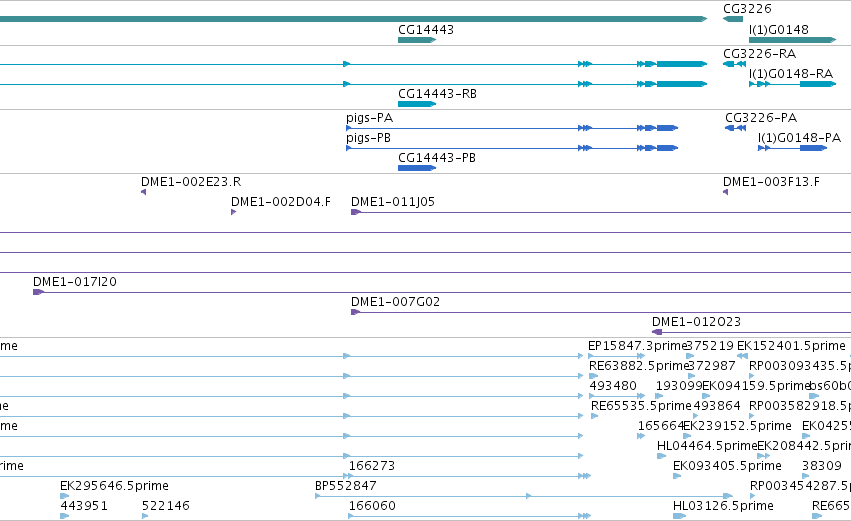Select the DME1-002E23.R clone end label

click(x=191, y=182)
